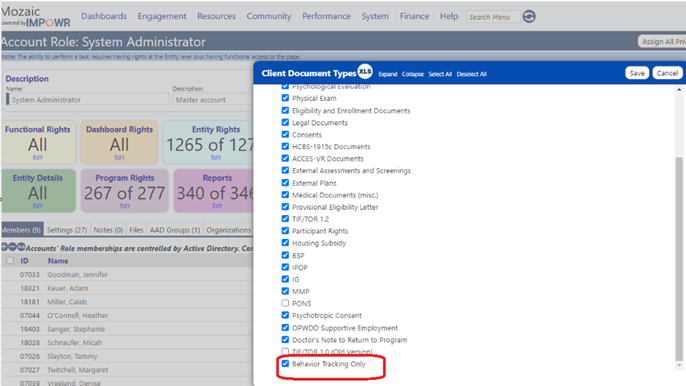The image size is (686, 386).
Task: Switch to the Settings (27) tab
Action: [x=67, y=230]
